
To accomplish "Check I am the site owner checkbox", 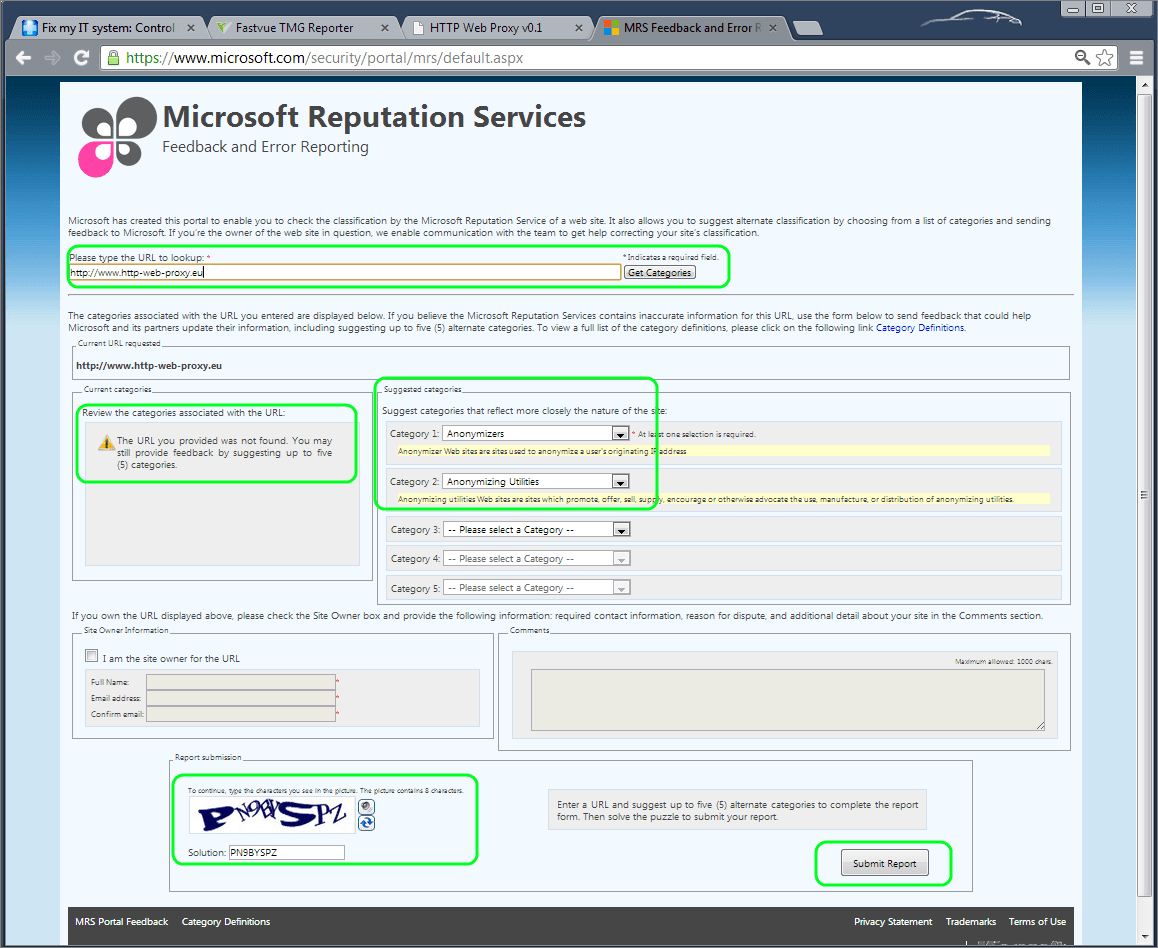I will tap(92, 656).
